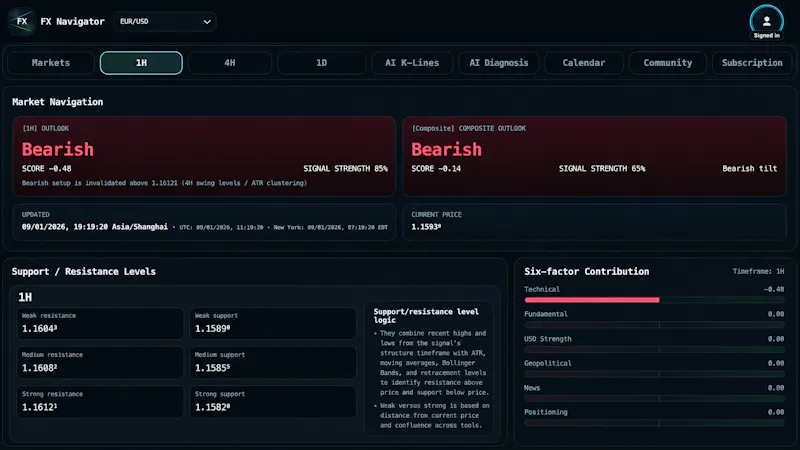Click the Fundamental factor contribution bar
The image size is (800, 450).
pos(654,324)
